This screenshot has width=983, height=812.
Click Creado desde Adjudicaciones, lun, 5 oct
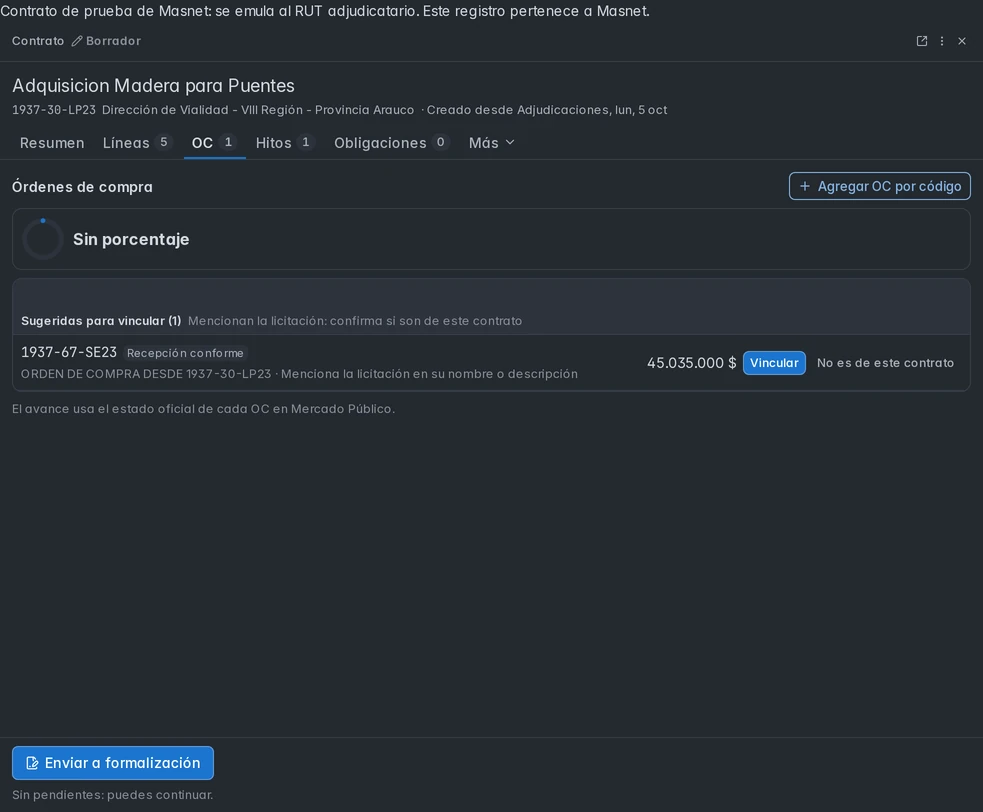547,110
